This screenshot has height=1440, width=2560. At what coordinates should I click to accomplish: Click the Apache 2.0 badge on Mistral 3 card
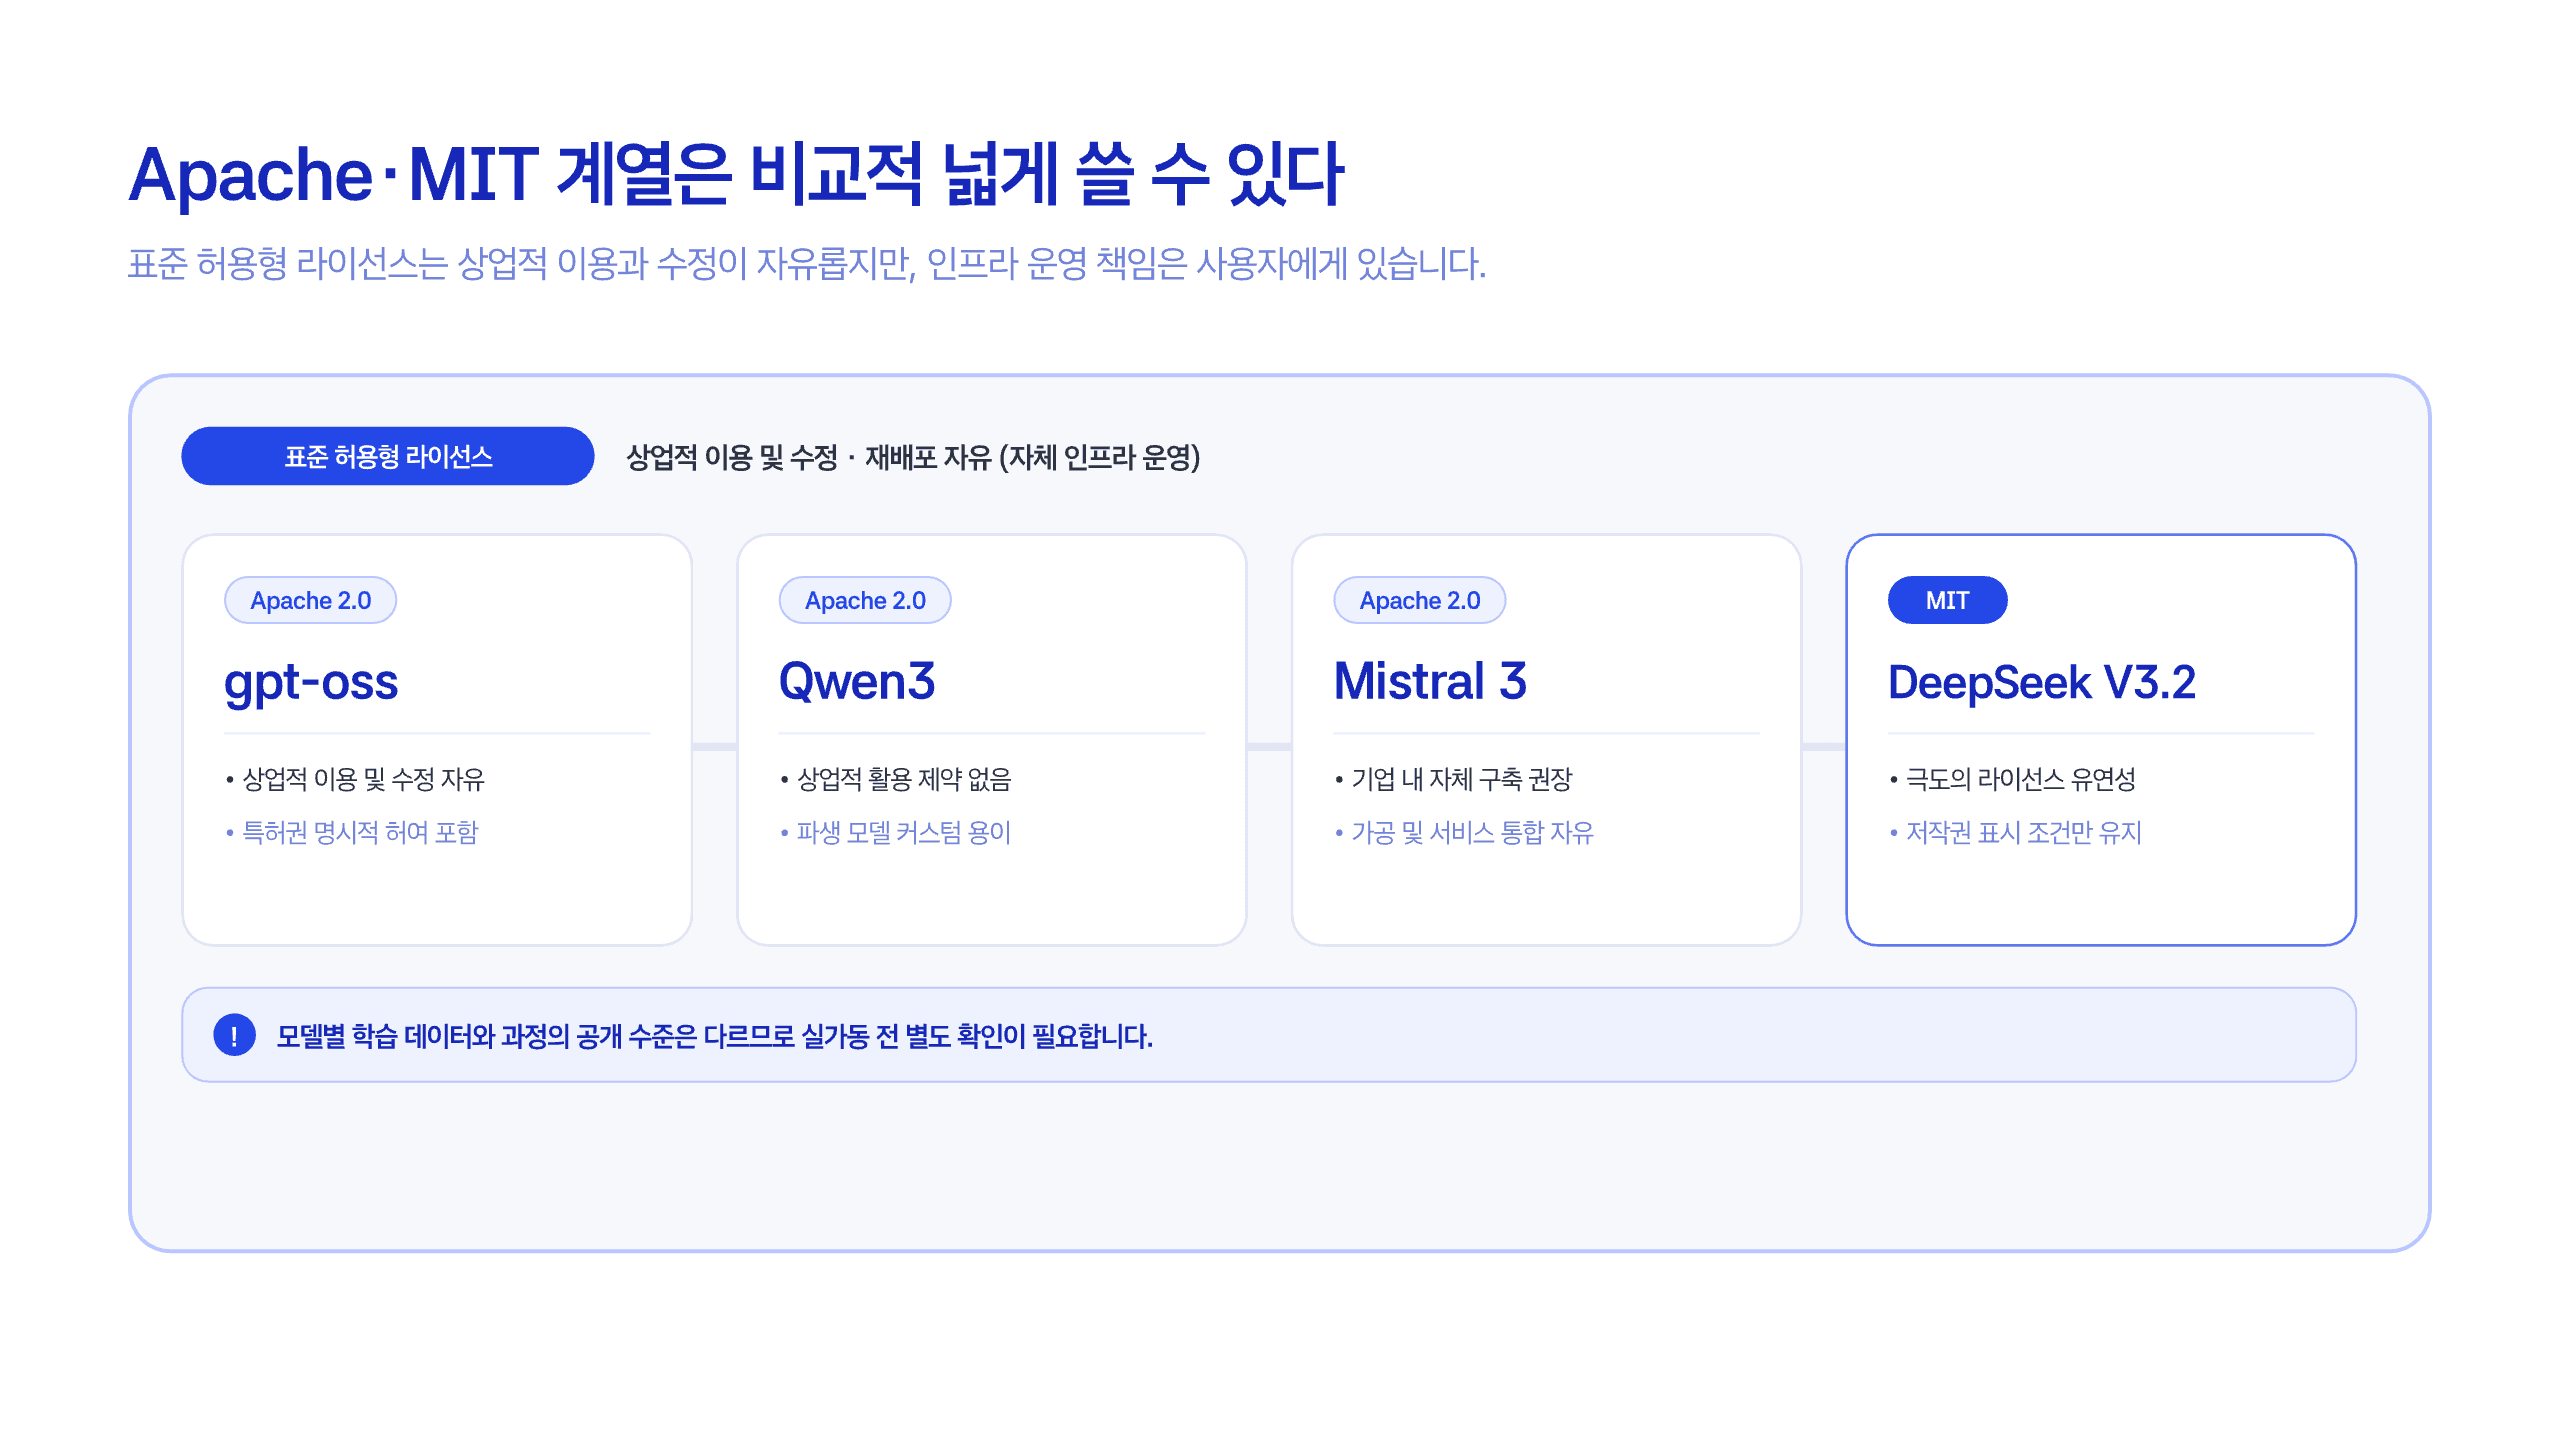(1420, 600)
